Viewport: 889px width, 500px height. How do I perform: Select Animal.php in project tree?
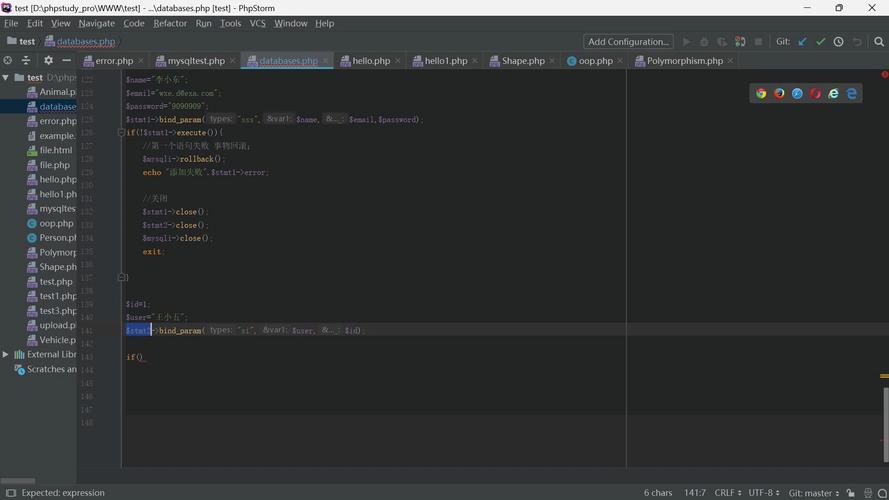(x=51, y=91)
